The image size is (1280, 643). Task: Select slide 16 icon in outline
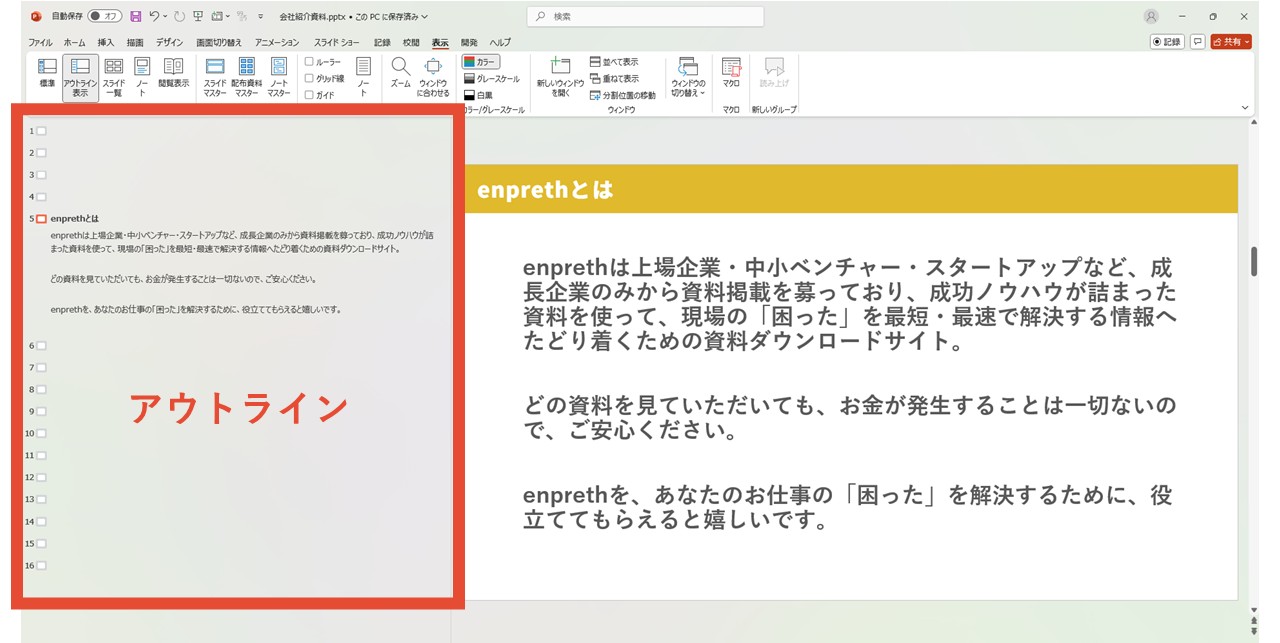41,565
